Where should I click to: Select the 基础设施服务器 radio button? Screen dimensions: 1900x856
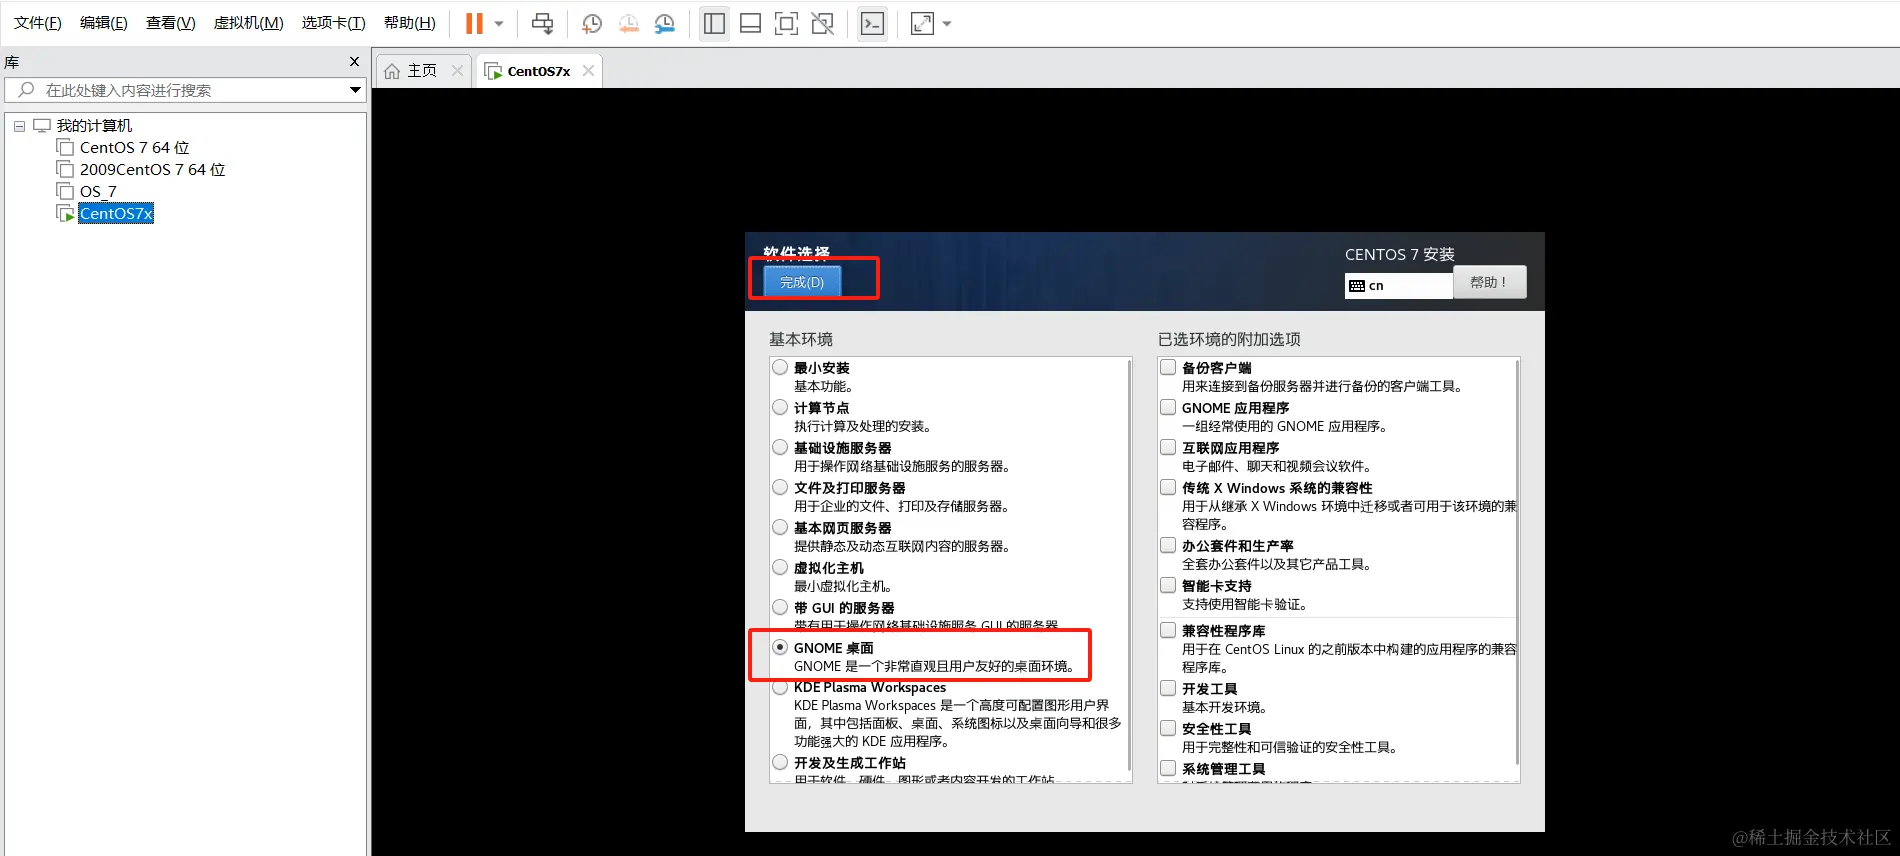tap(780, 447)
